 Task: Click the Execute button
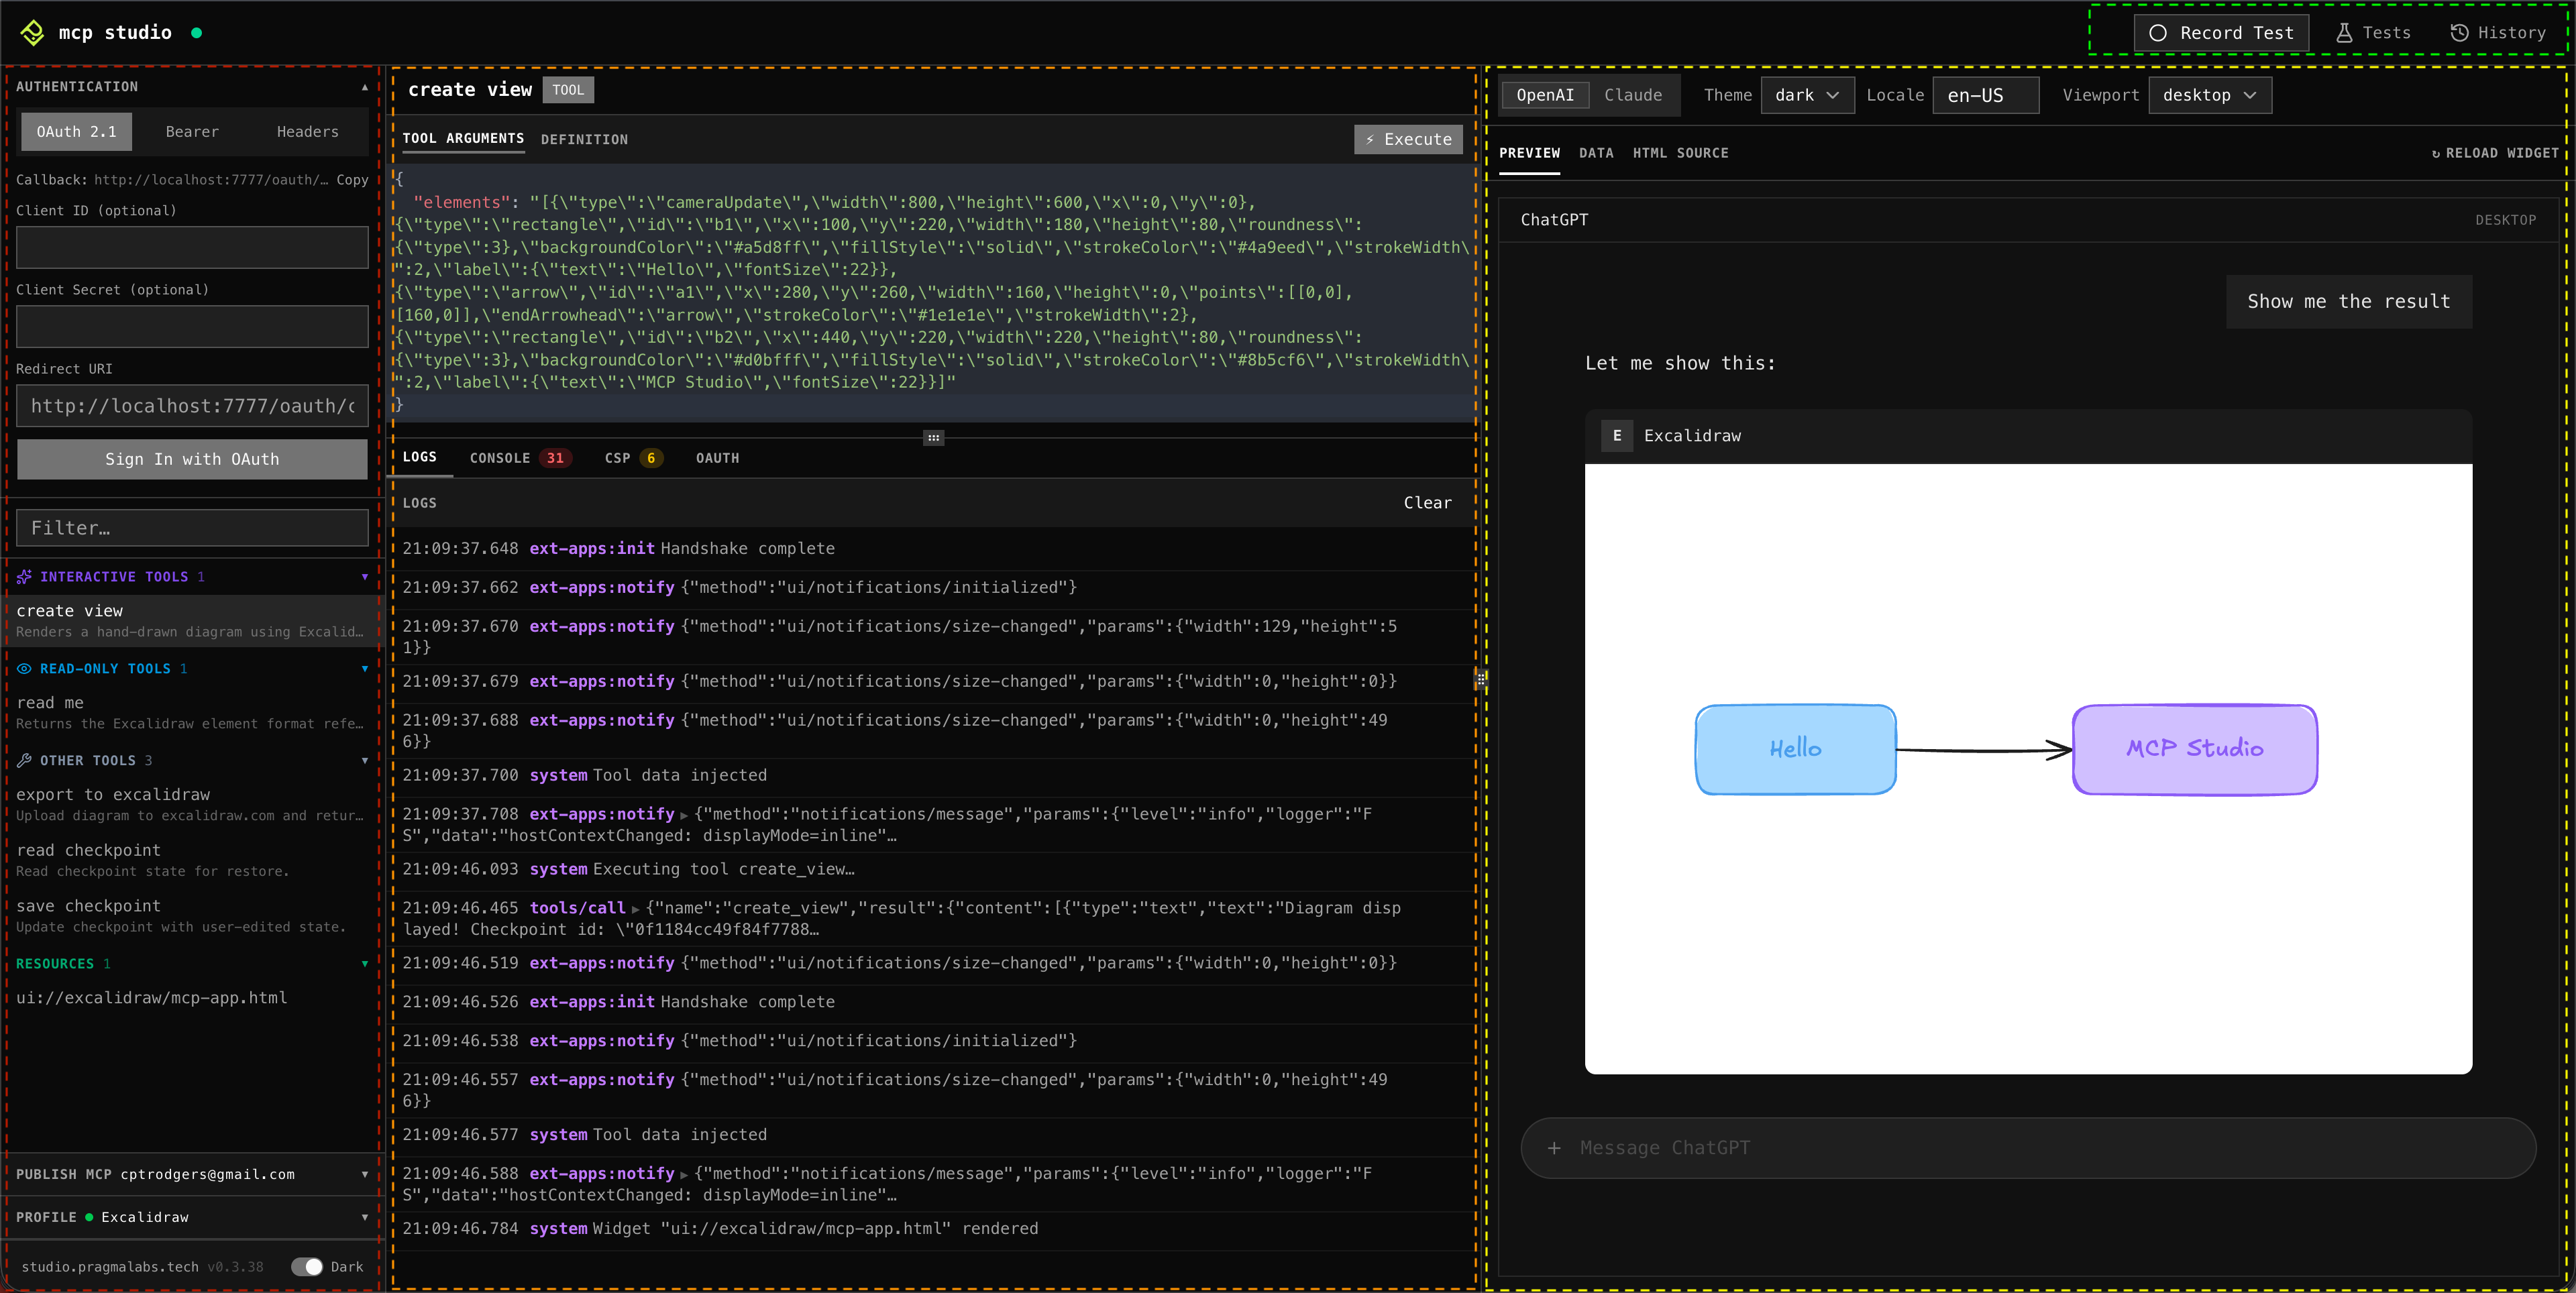pyautogui.click(x=1408, y=140)
